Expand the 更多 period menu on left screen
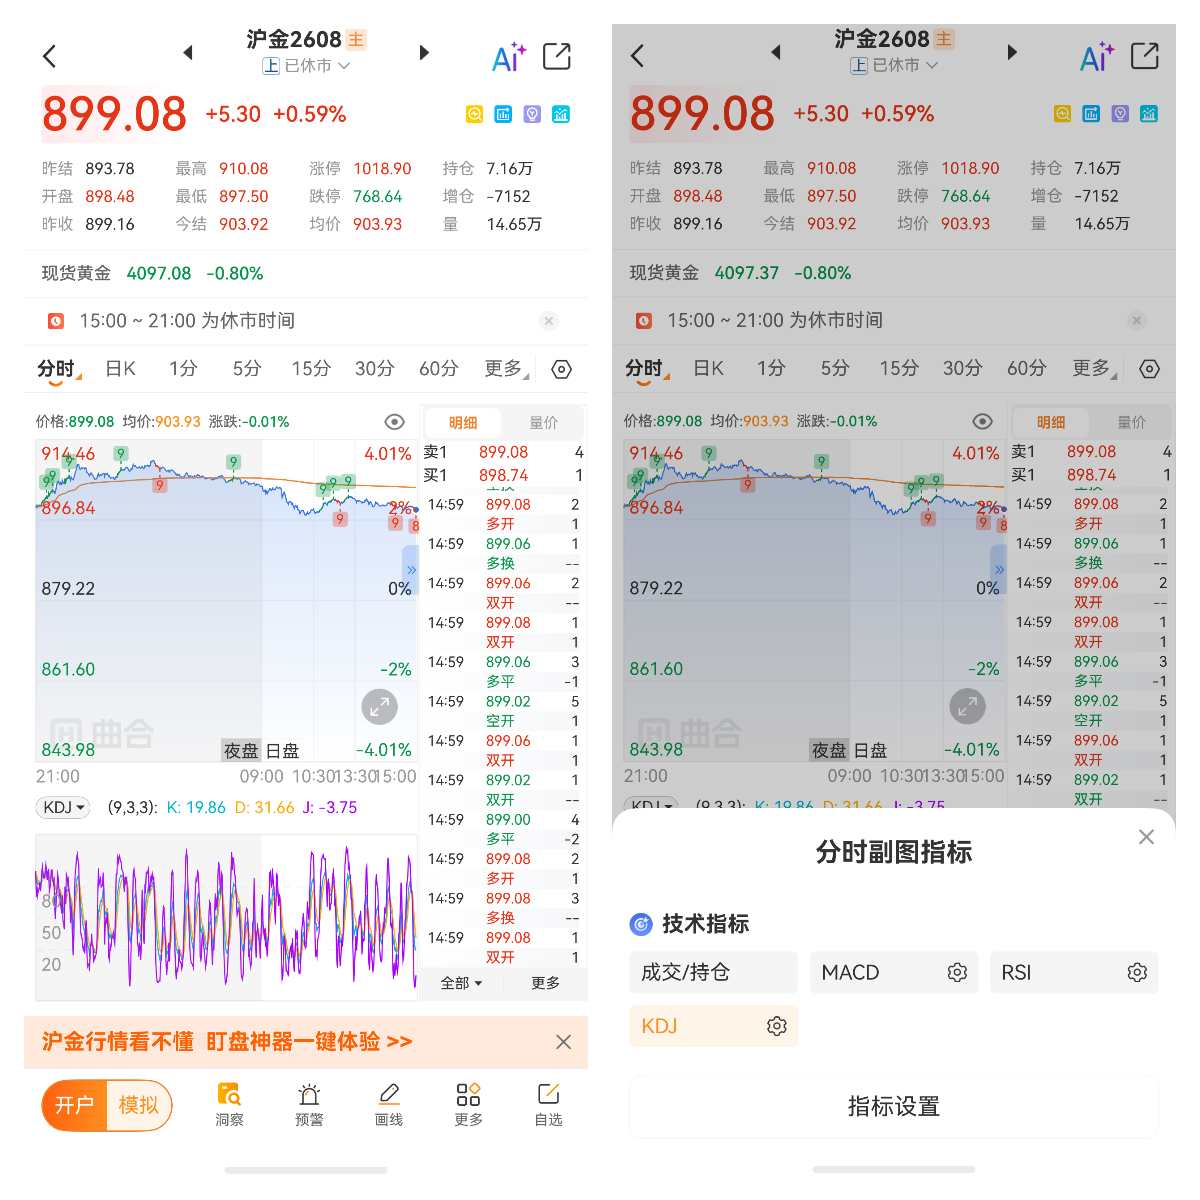 pyautogui.click(x=507, y=369)
